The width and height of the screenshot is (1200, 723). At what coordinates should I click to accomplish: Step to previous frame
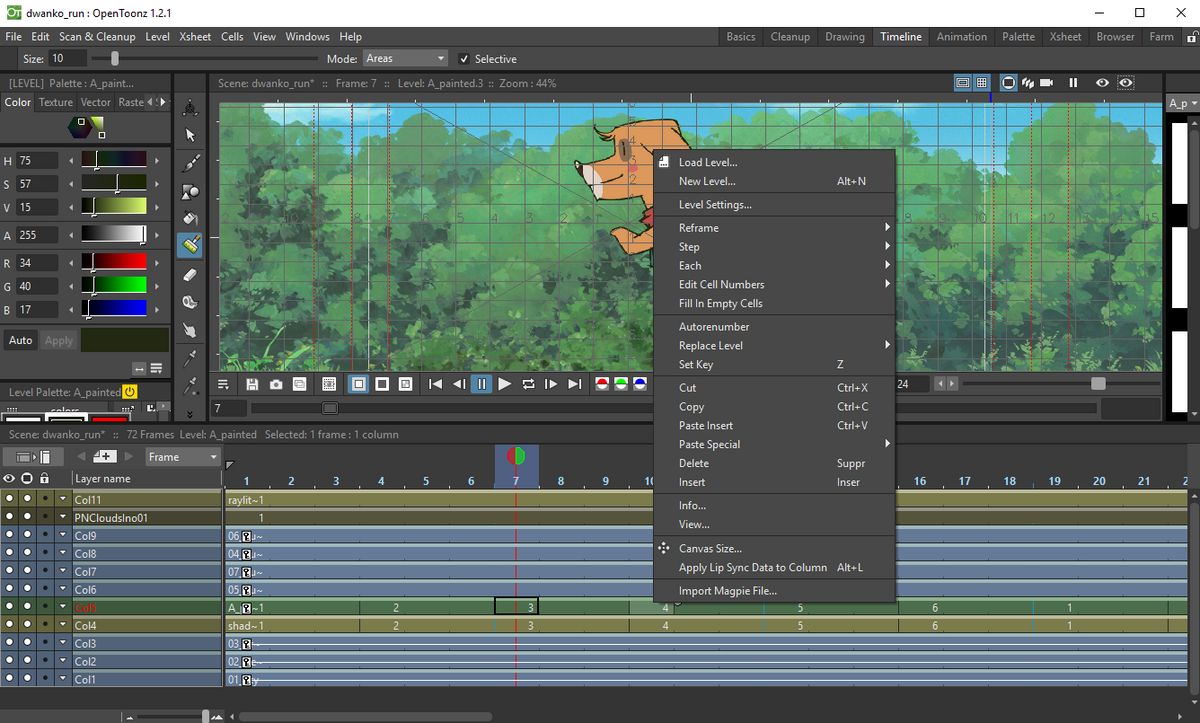pyautogui.click(x=458, y=384)
